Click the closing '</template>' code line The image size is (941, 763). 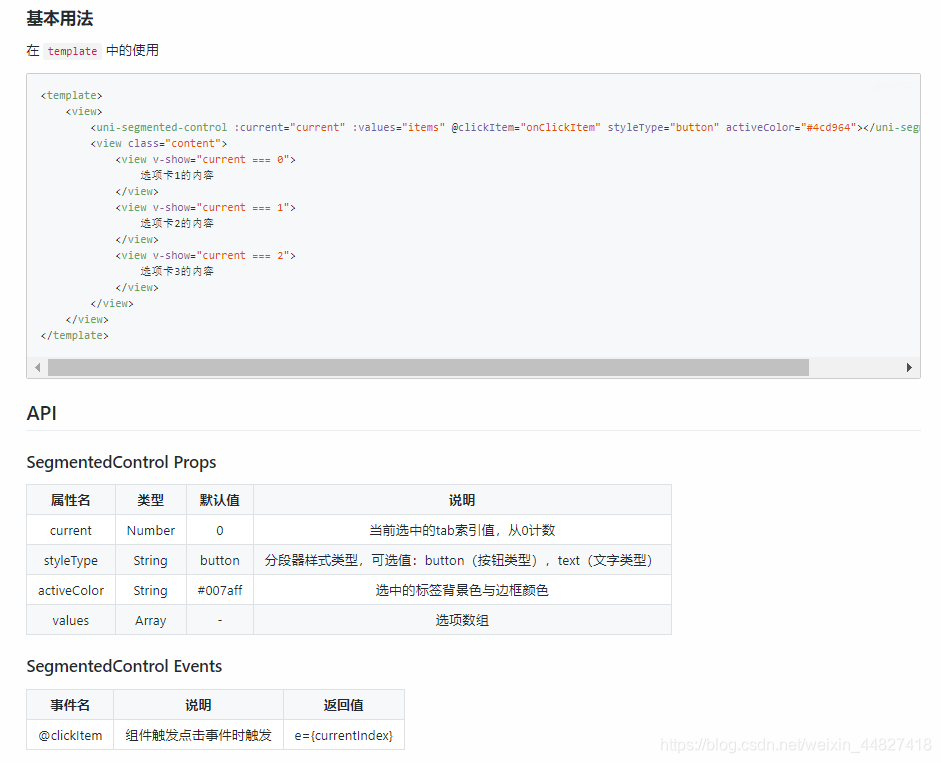coord(74,336)
